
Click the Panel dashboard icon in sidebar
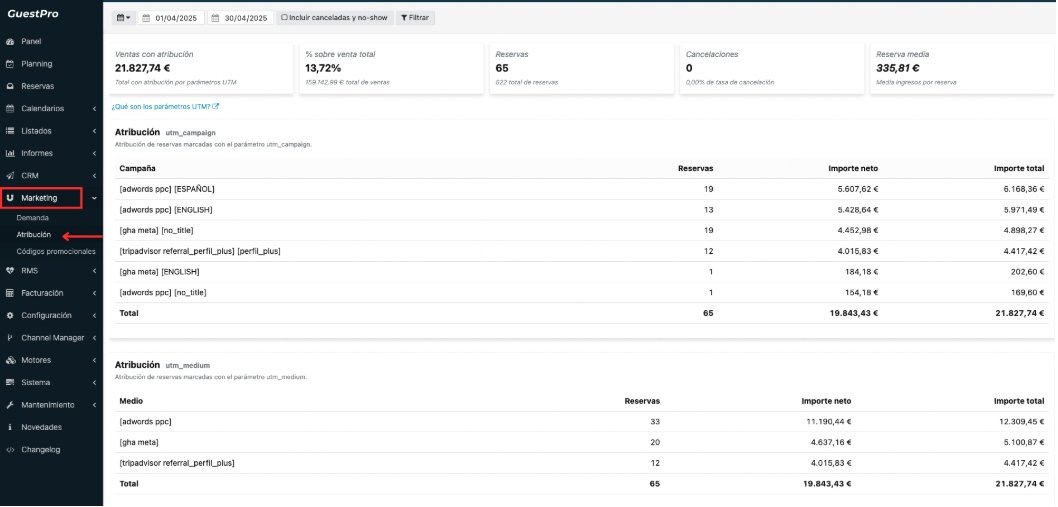click(10, 42)
